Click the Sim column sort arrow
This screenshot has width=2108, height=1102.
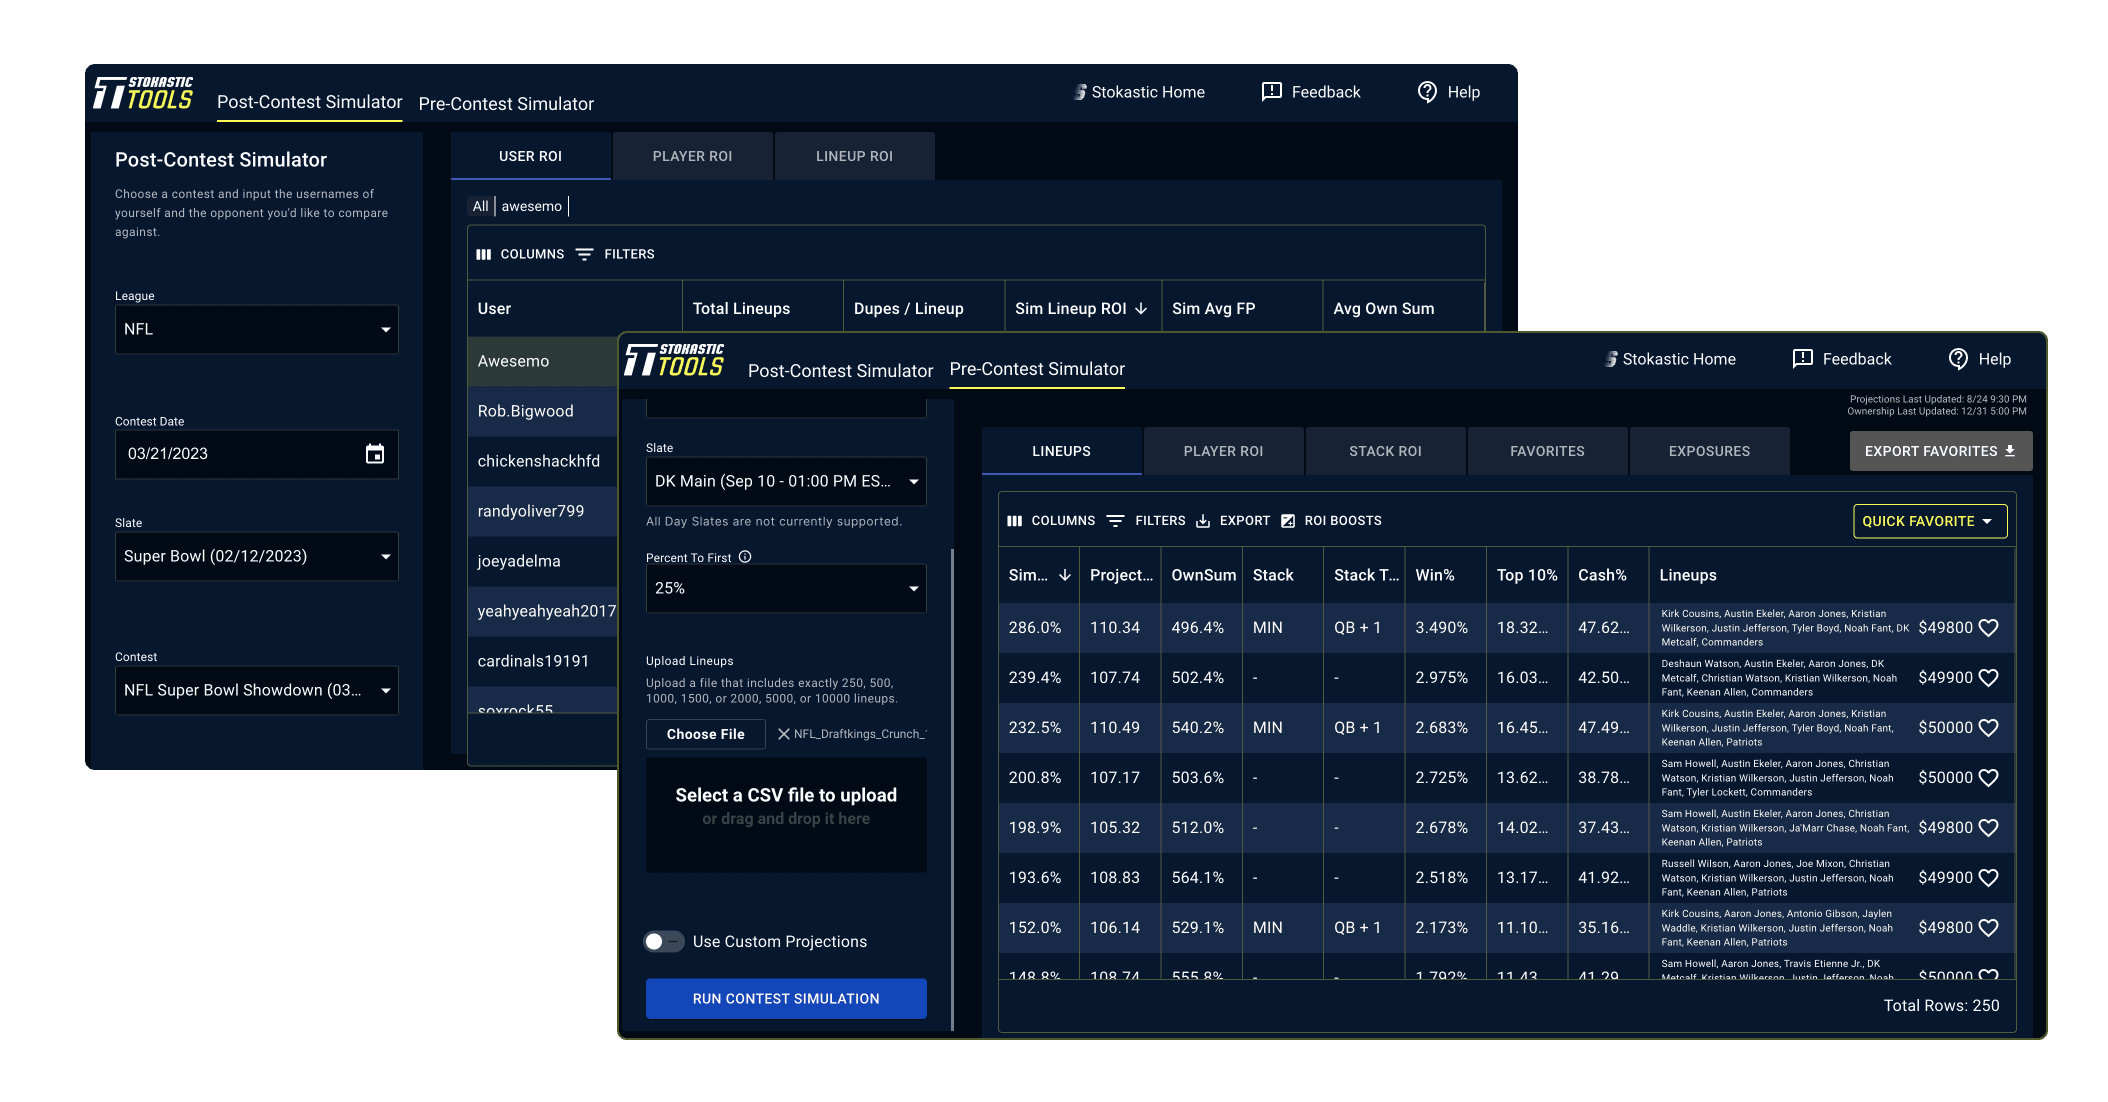click(x=1065, y=575)
